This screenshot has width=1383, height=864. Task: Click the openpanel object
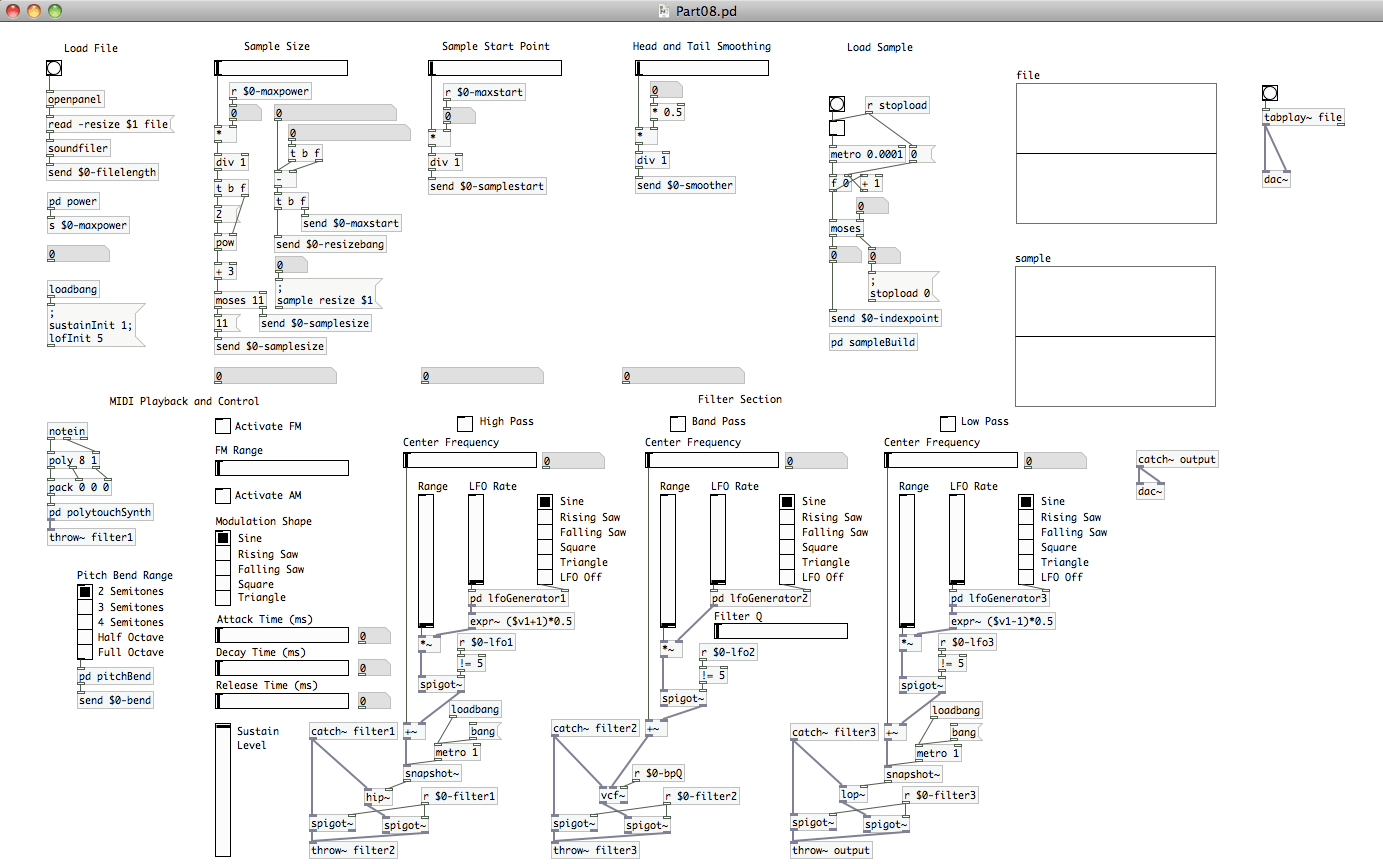point(76,100)
